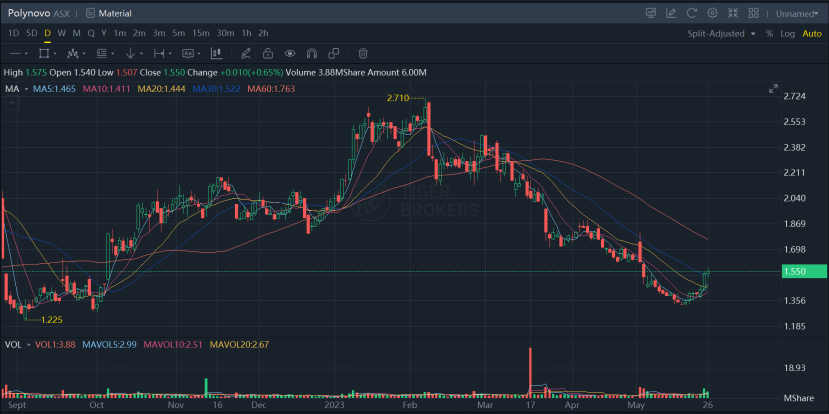Select the measure range tool
This screenshot has width=829, height=414.
[159, 53]
